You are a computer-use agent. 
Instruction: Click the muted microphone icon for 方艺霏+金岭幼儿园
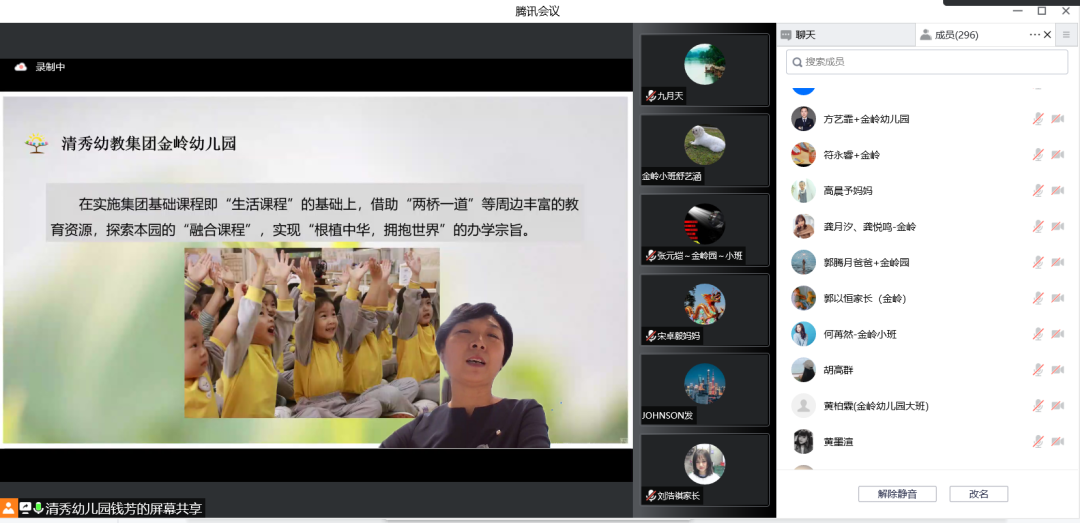coord(1038,119)
